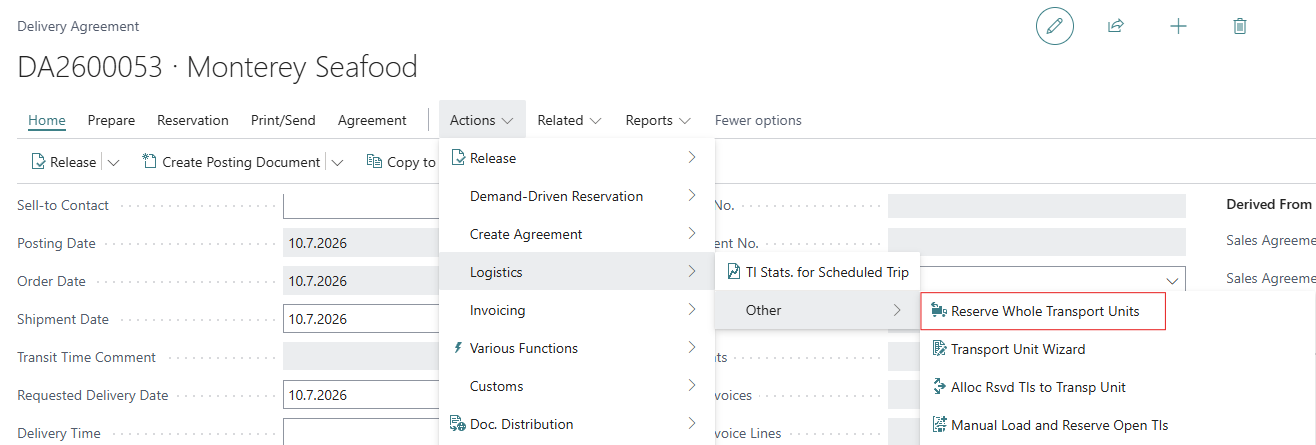Click the Shipment Date field
Image resolution: width=1316 pixels, height=445 pixels.
361,319
